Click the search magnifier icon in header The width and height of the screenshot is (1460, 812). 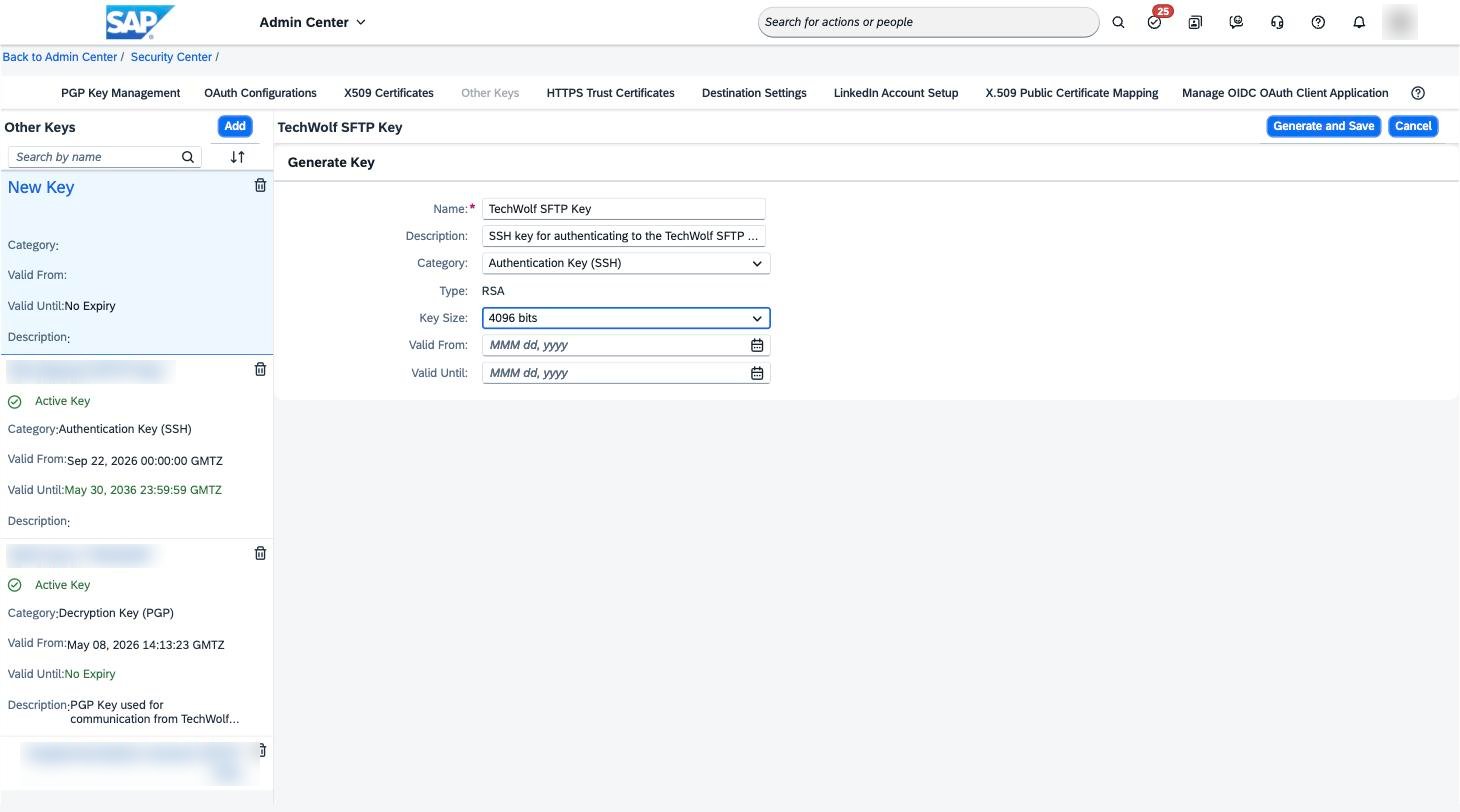pyautogui.click(x=1118, y=22)
